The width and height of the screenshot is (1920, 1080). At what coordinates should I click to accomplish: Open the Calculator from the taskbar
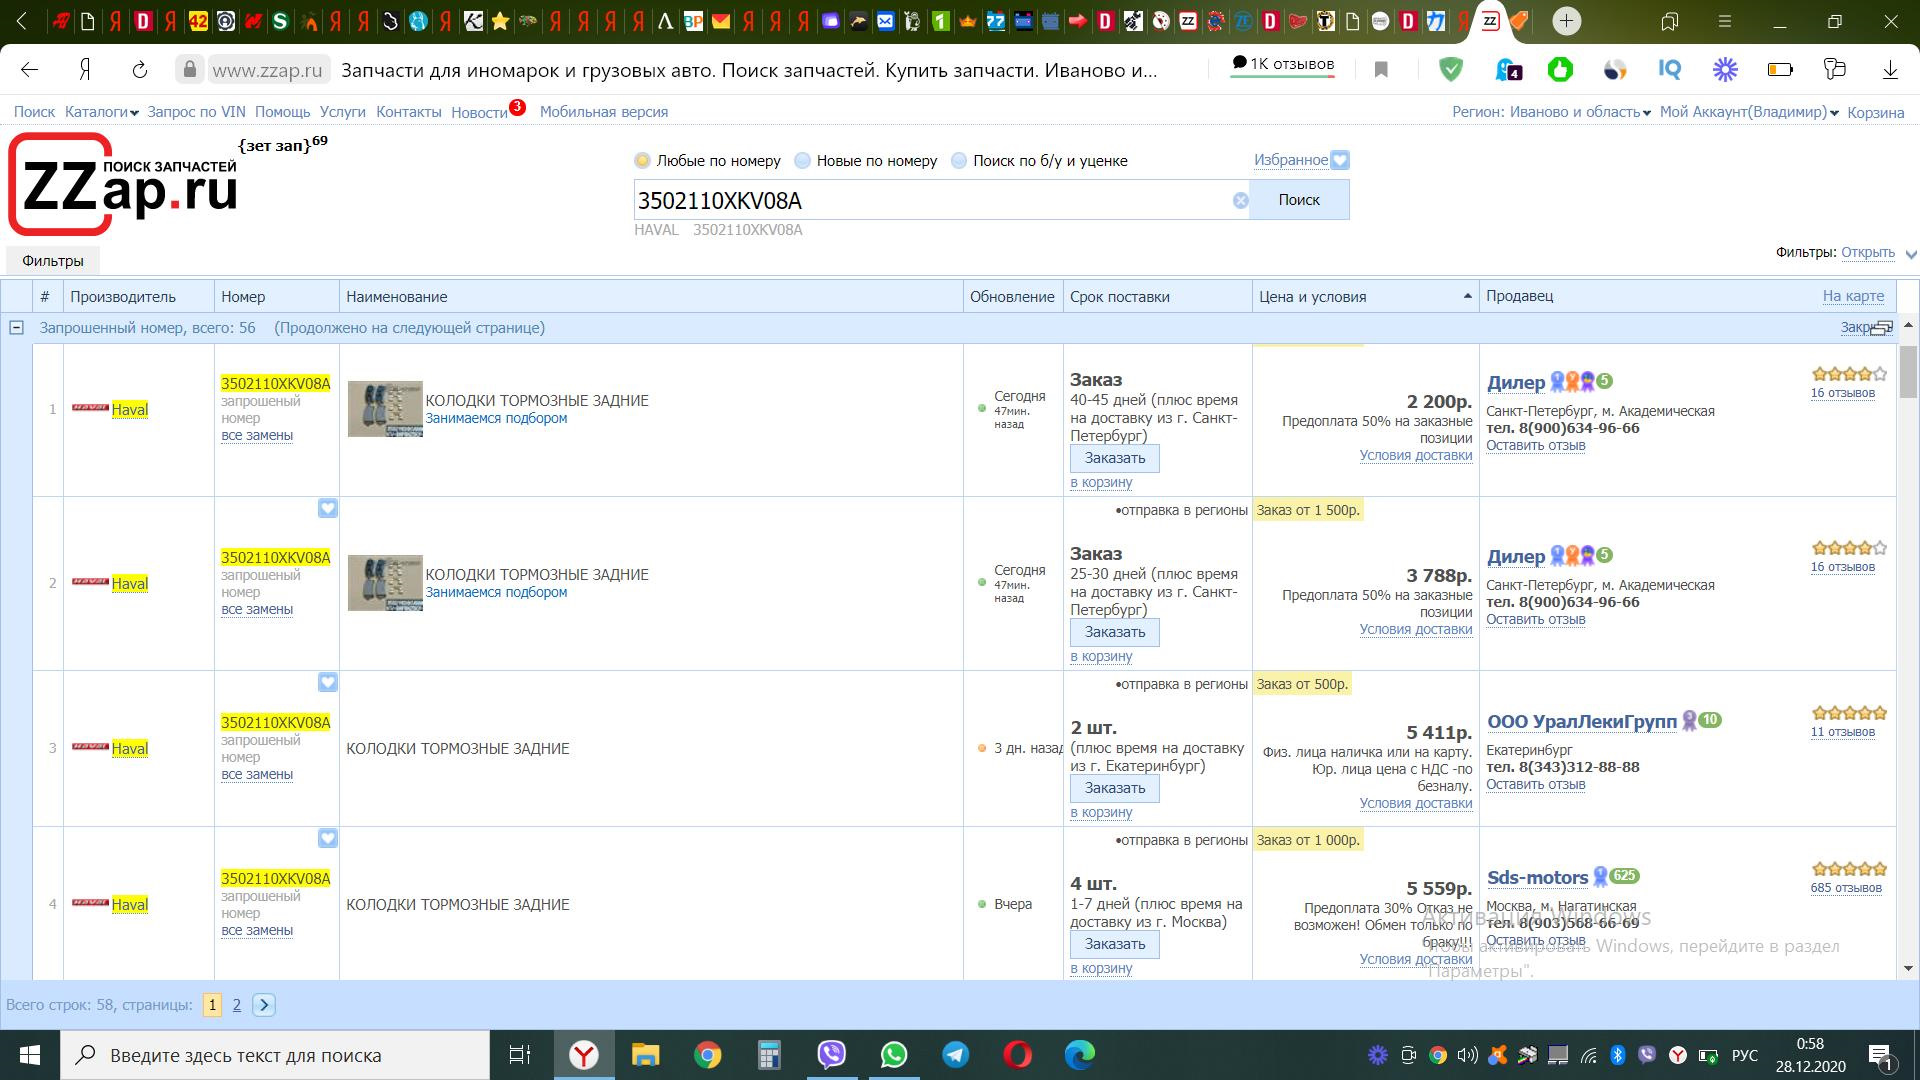point(769,1055)
